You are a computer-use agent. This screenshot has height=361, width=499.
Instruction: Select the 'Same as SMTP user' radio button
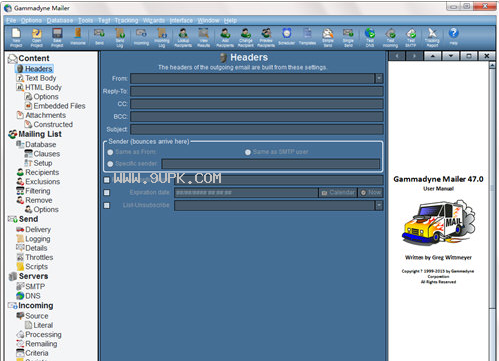(x=248, y=152)
